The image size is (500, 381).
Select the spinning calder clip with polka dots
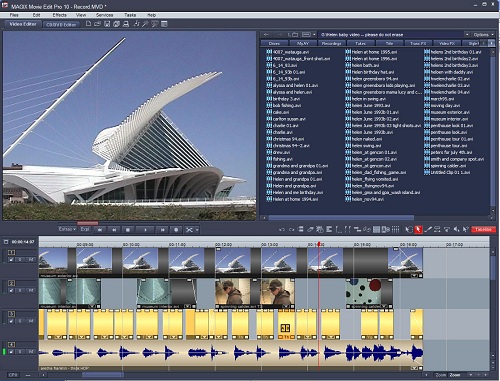[369, 293]
